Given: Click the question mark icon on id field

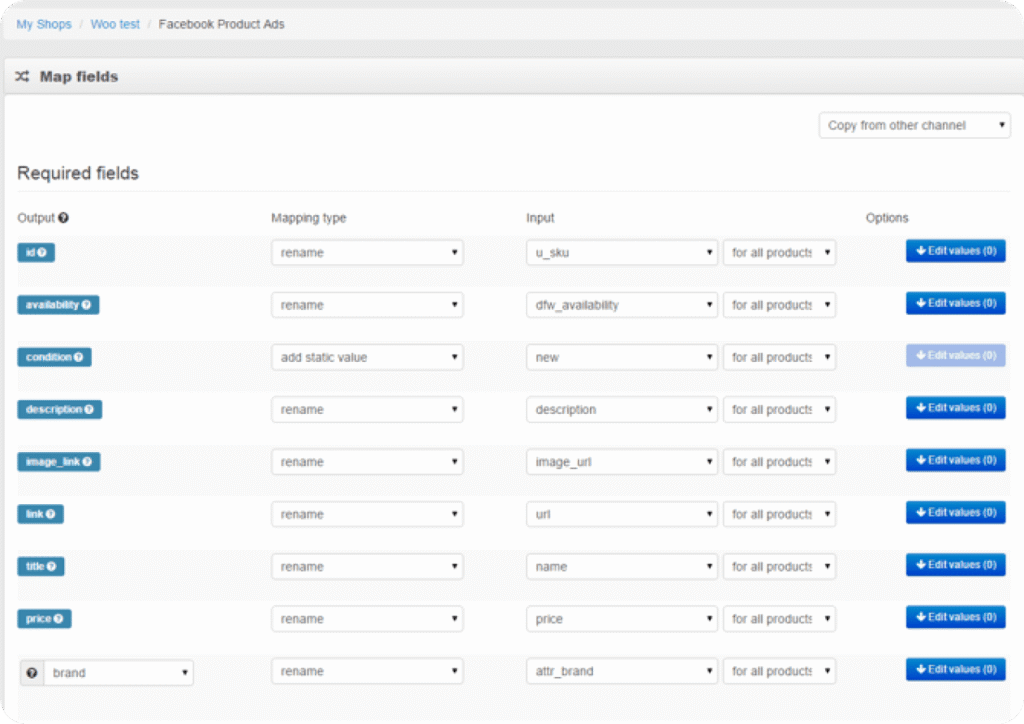Looking at the screenshot, I should coord(44,253).
